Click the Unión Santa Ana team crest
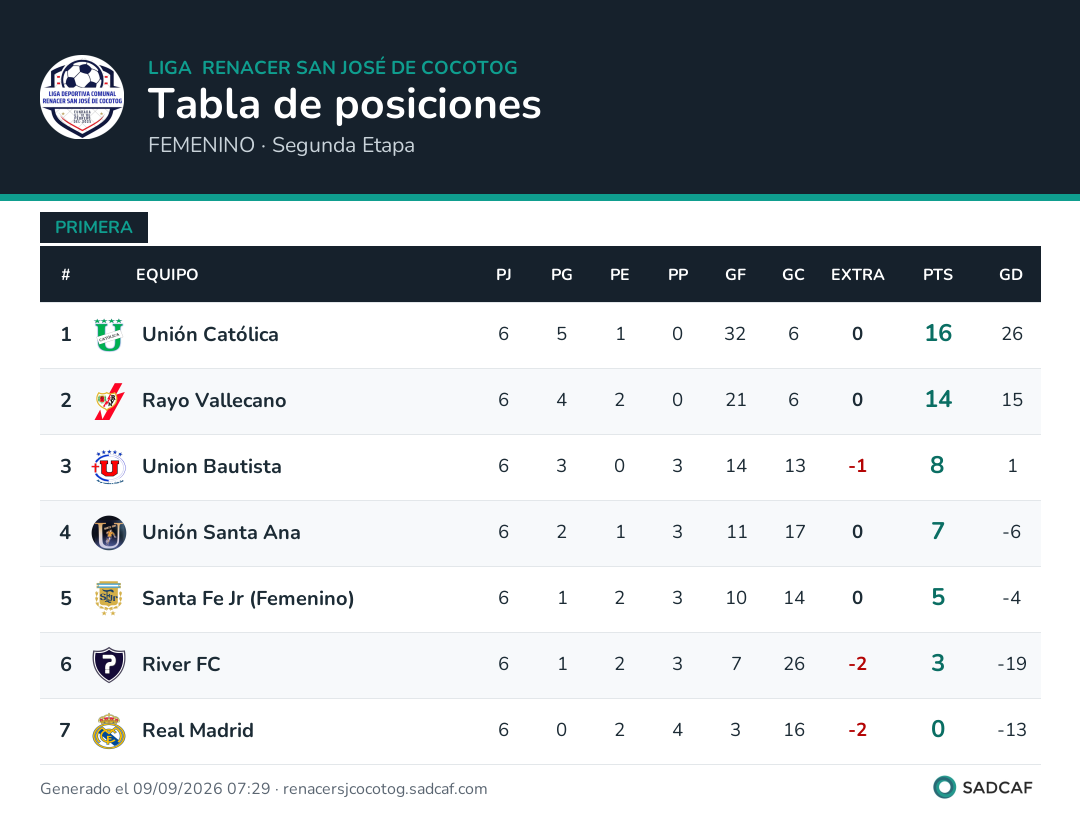The image size is (1080, 840). pos(109,533)
